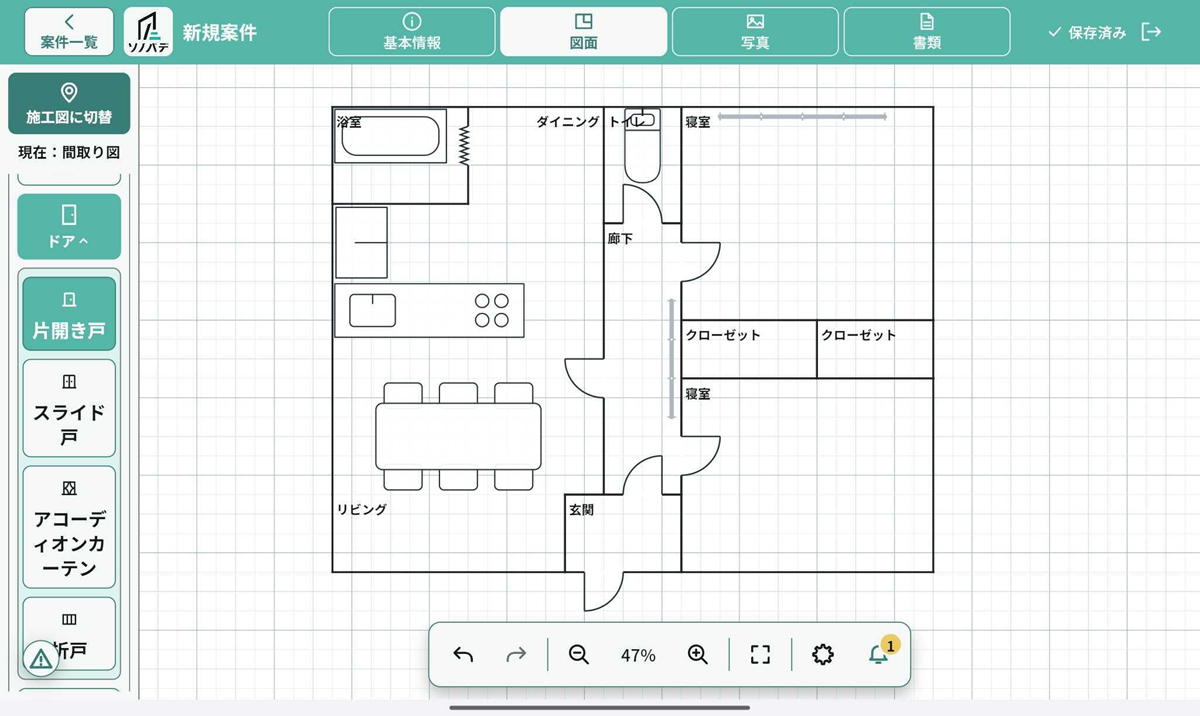Collapse the ドア category
The width and height of the screenshot is (1200, 716).
coord(69,226)
